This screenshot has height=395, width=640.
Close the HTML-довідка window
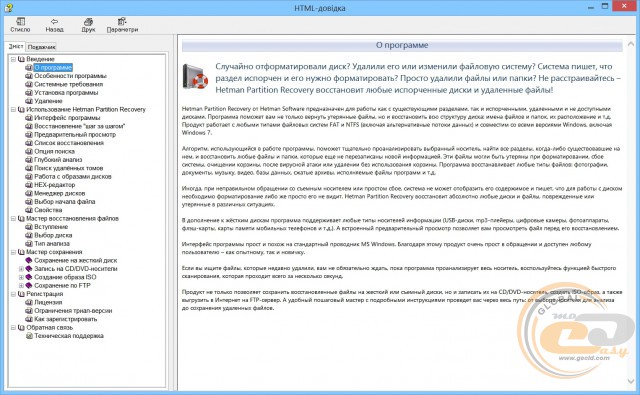[x=624, y=6]
